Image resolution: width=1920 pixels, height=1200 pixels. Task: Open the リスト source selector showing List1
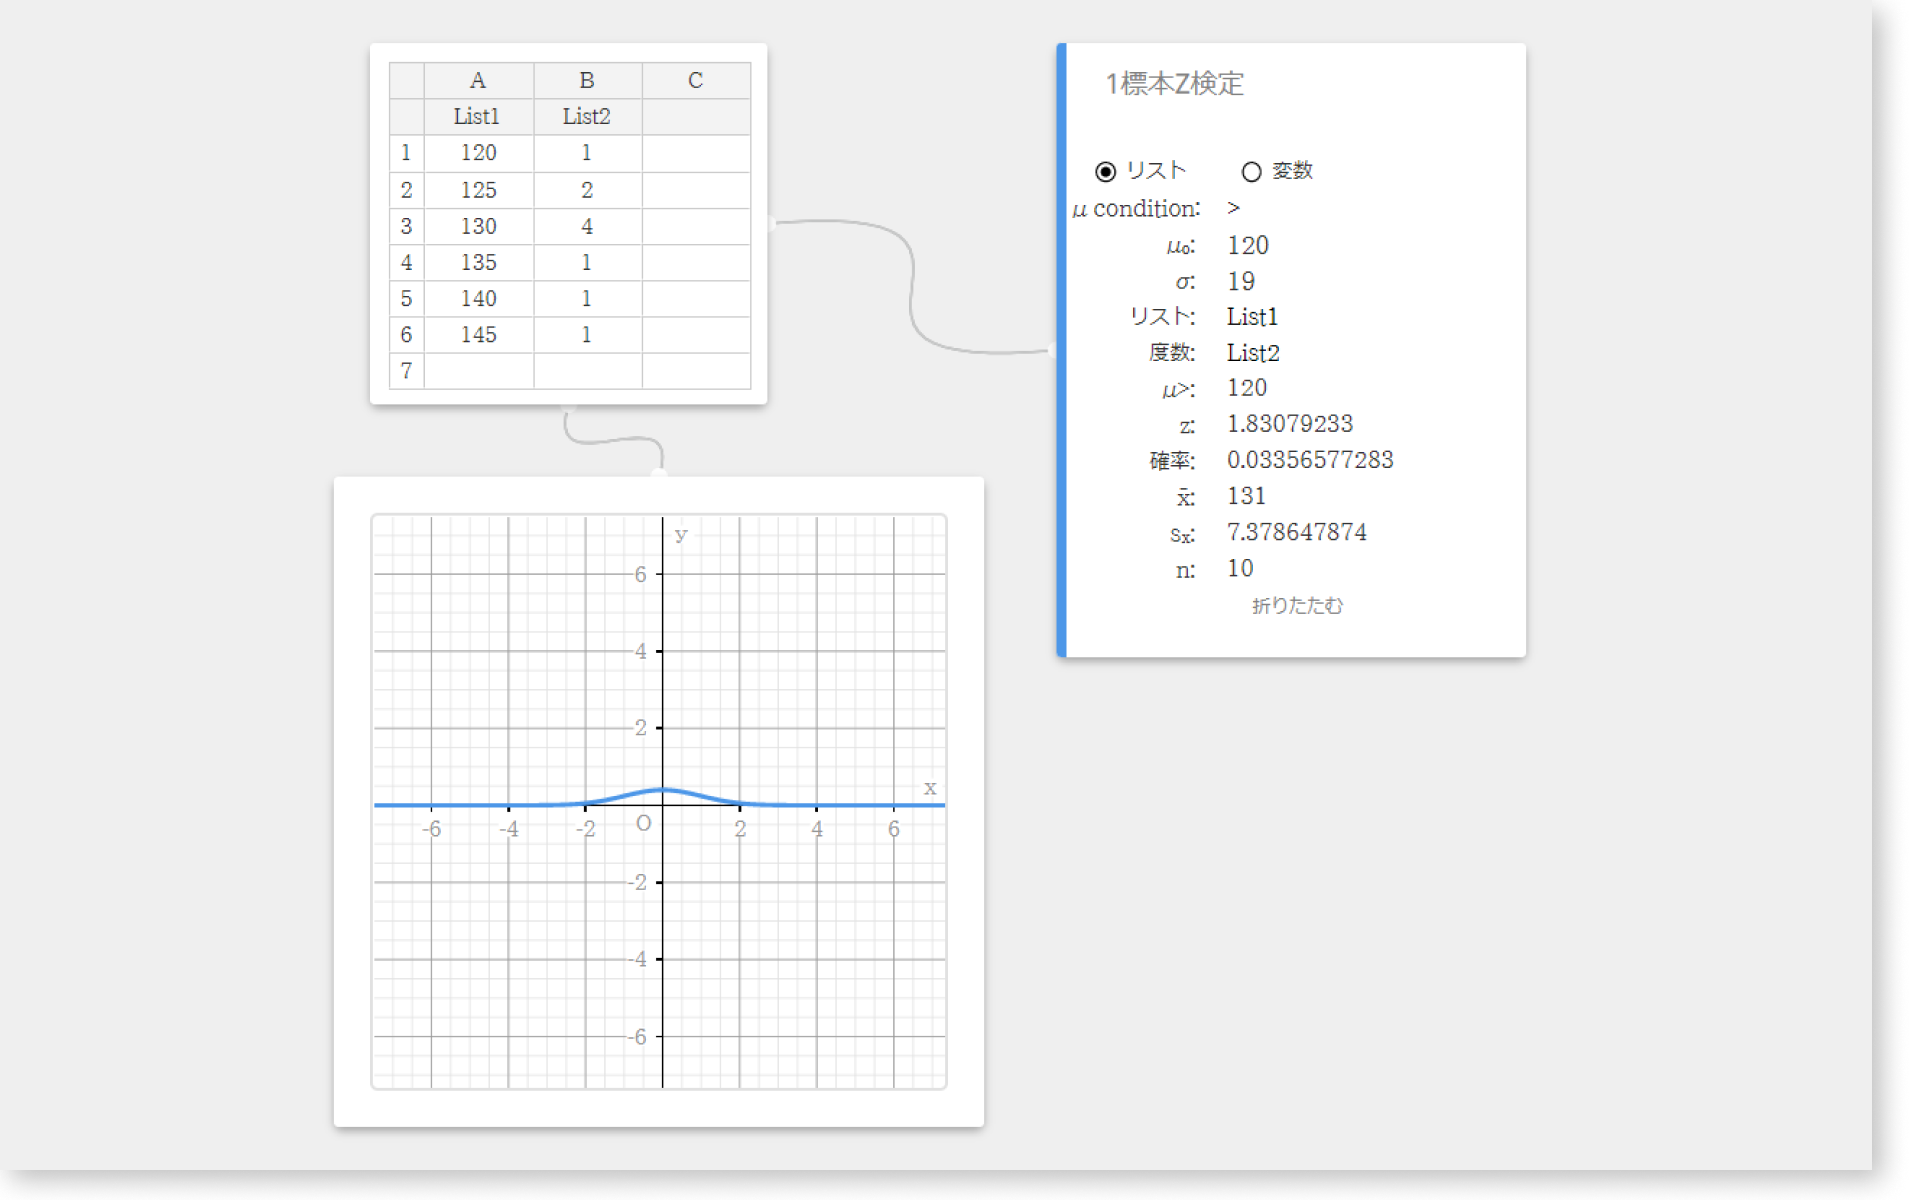point(1252,317)
